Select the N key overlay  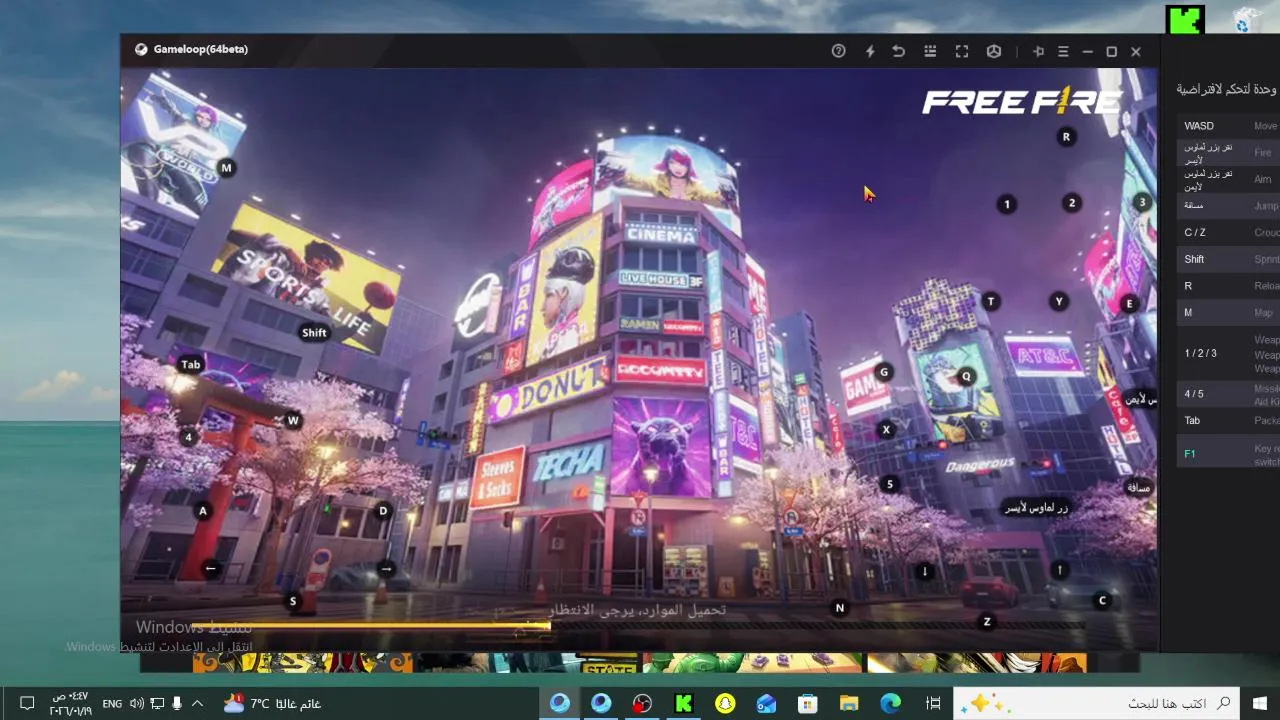[x=840, y=607]
